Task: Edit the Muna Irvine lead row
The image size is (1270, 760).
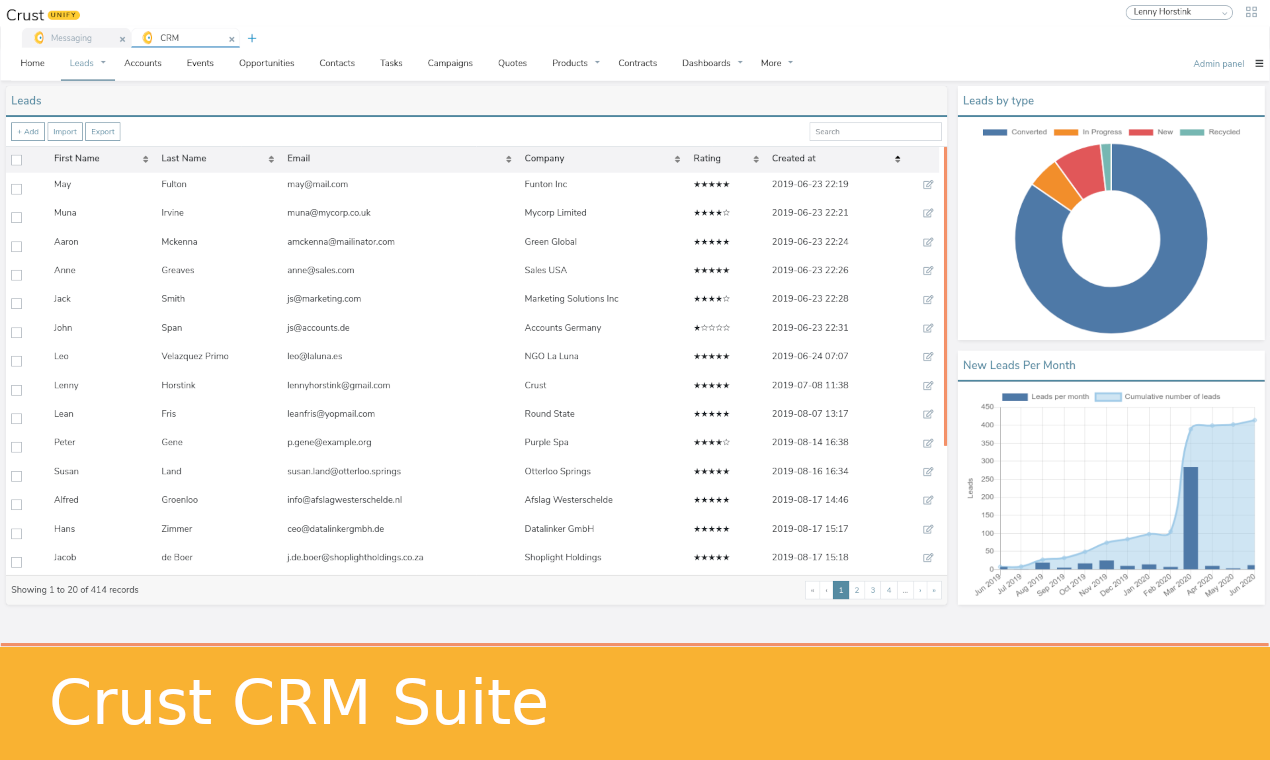Action: [928, 213]
